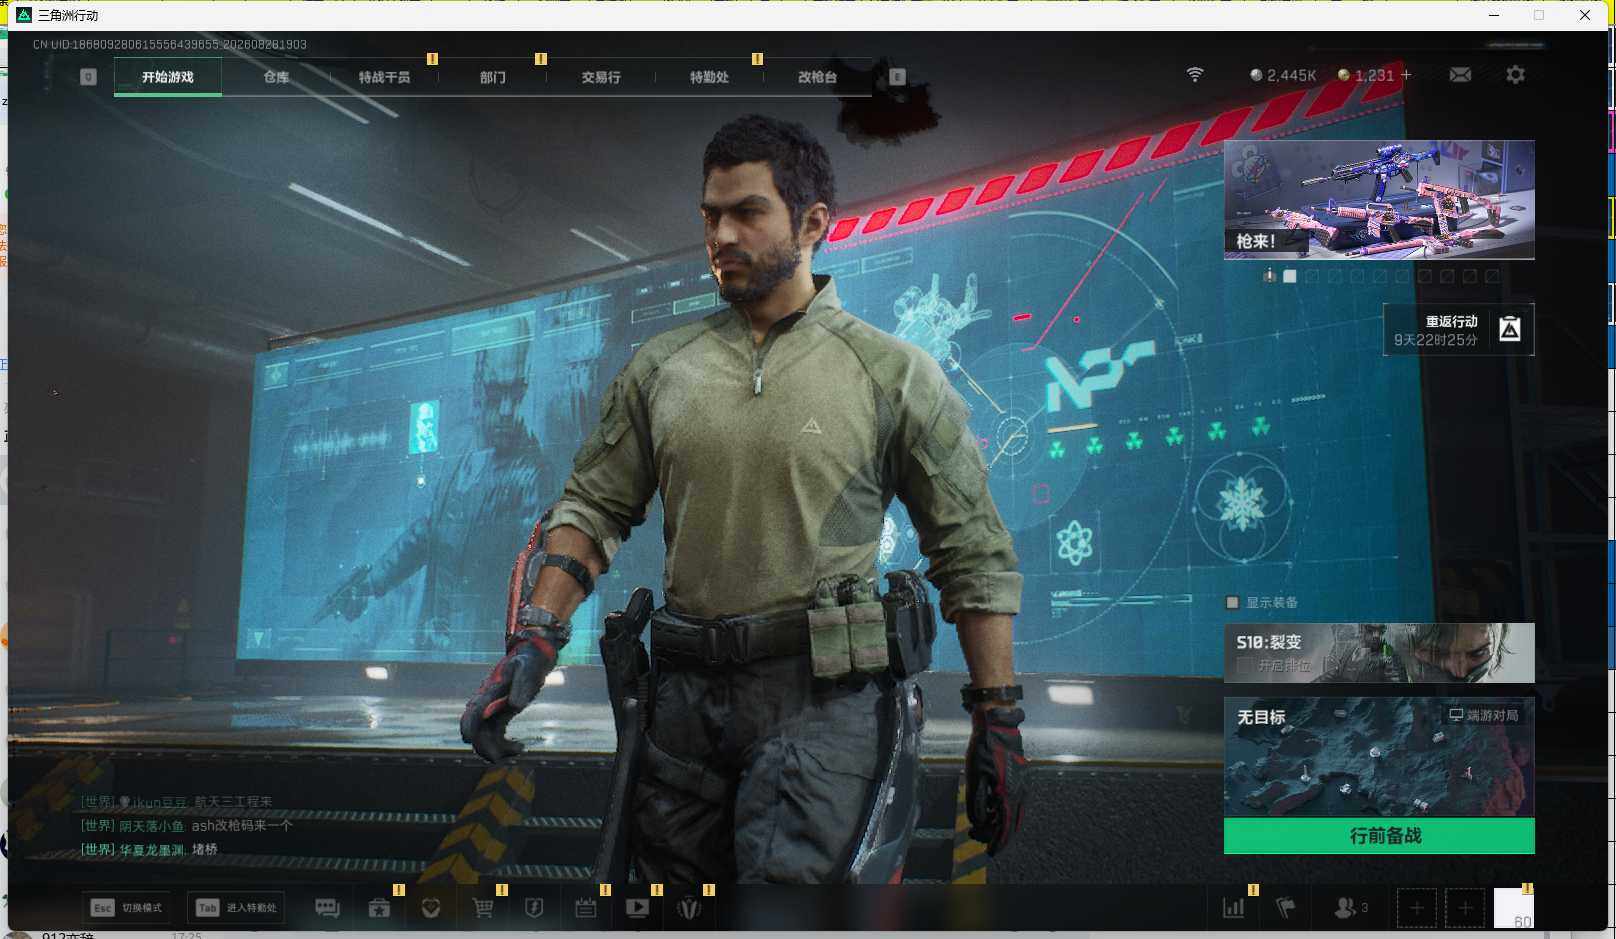Enable the 开启排位 ranked checkbox
Screen dimensions: 1616x939
[1245, 665]
